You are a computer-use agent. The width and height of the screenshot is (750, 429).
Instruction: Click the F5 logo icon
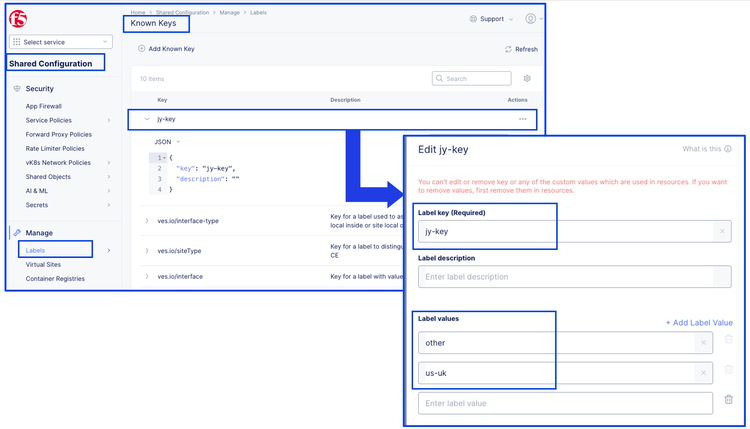[18, 19]
